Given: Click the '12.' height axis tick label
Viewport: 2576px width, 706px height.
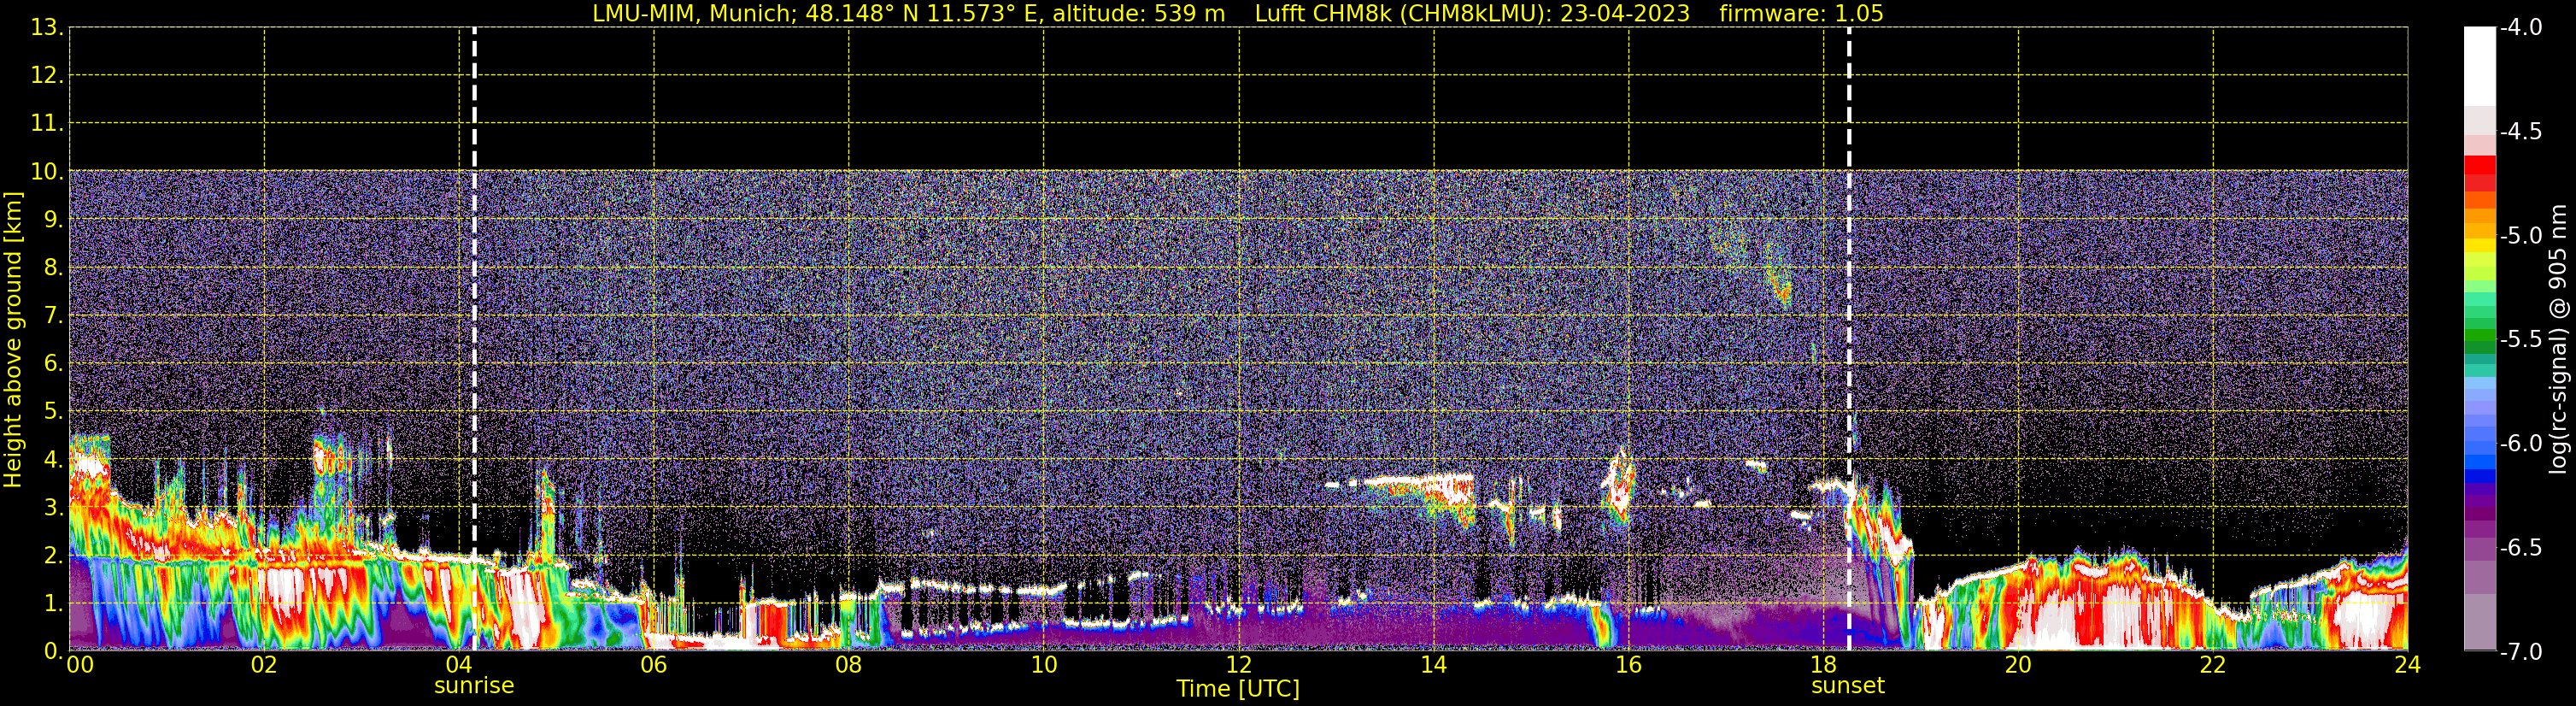Looking at the screenshot, I should (x=46, y=75).
